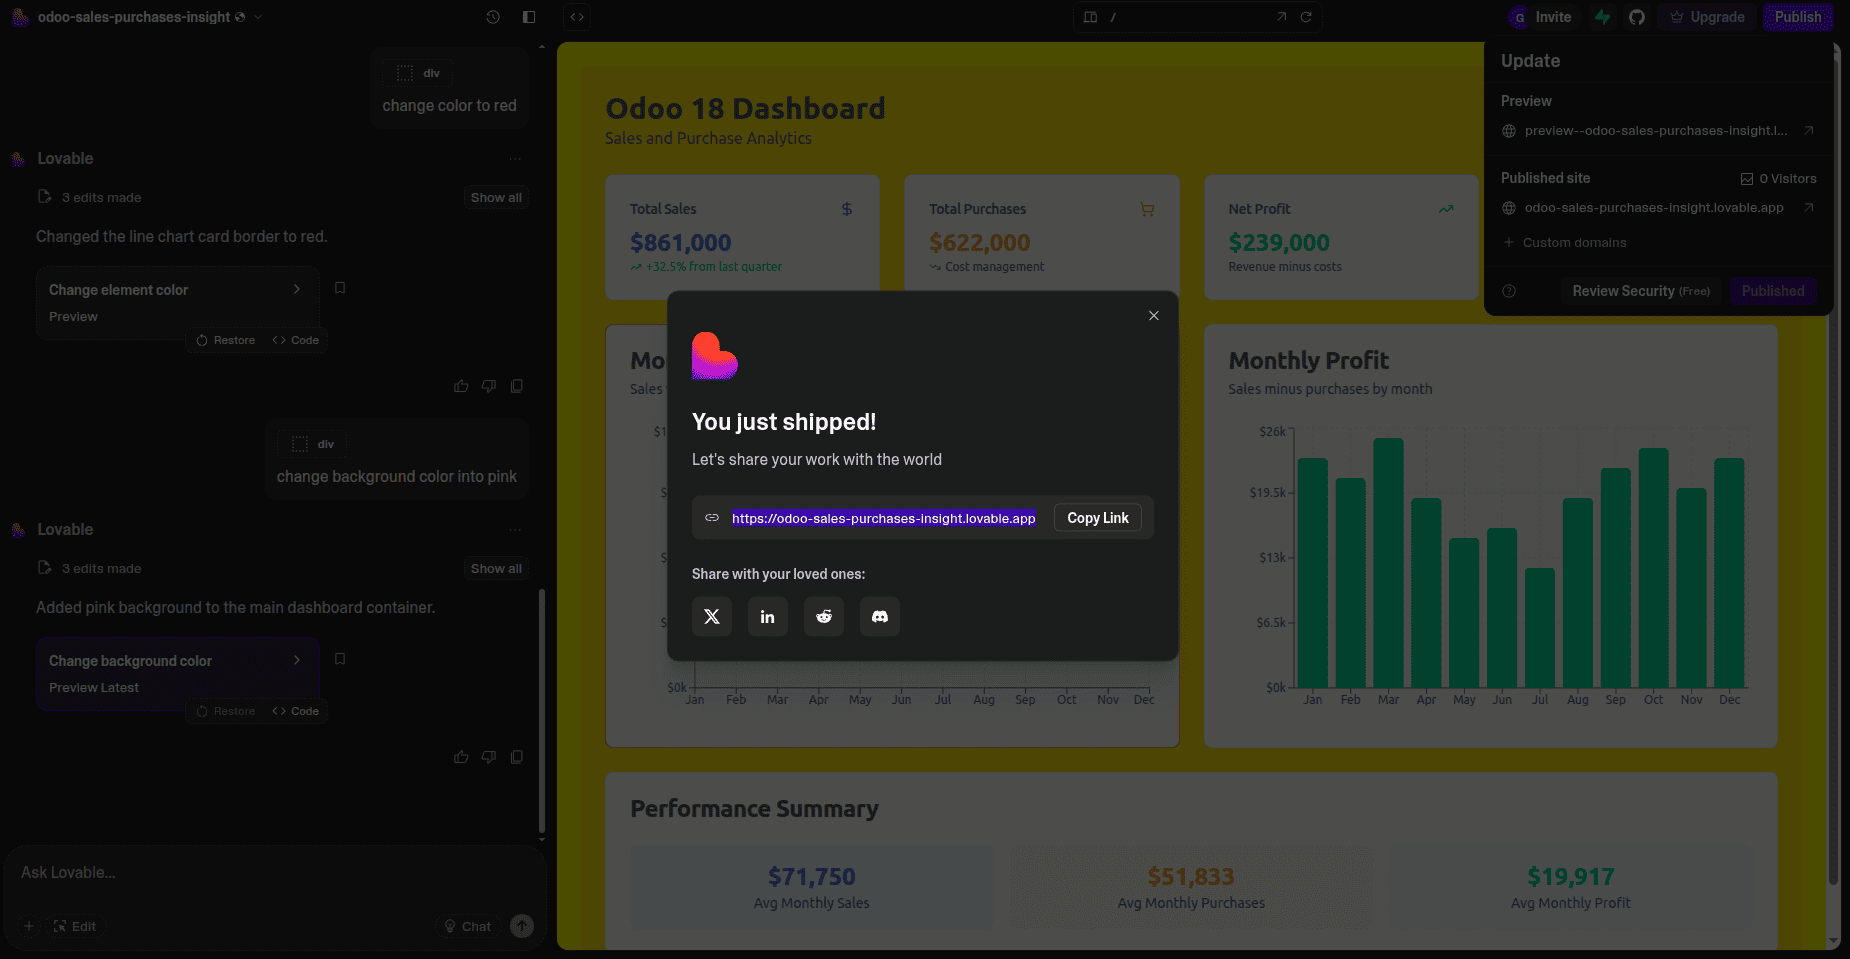
Task: Expand the odoo-sales-purchases-insight project dropdown
Action: (258, 17)
